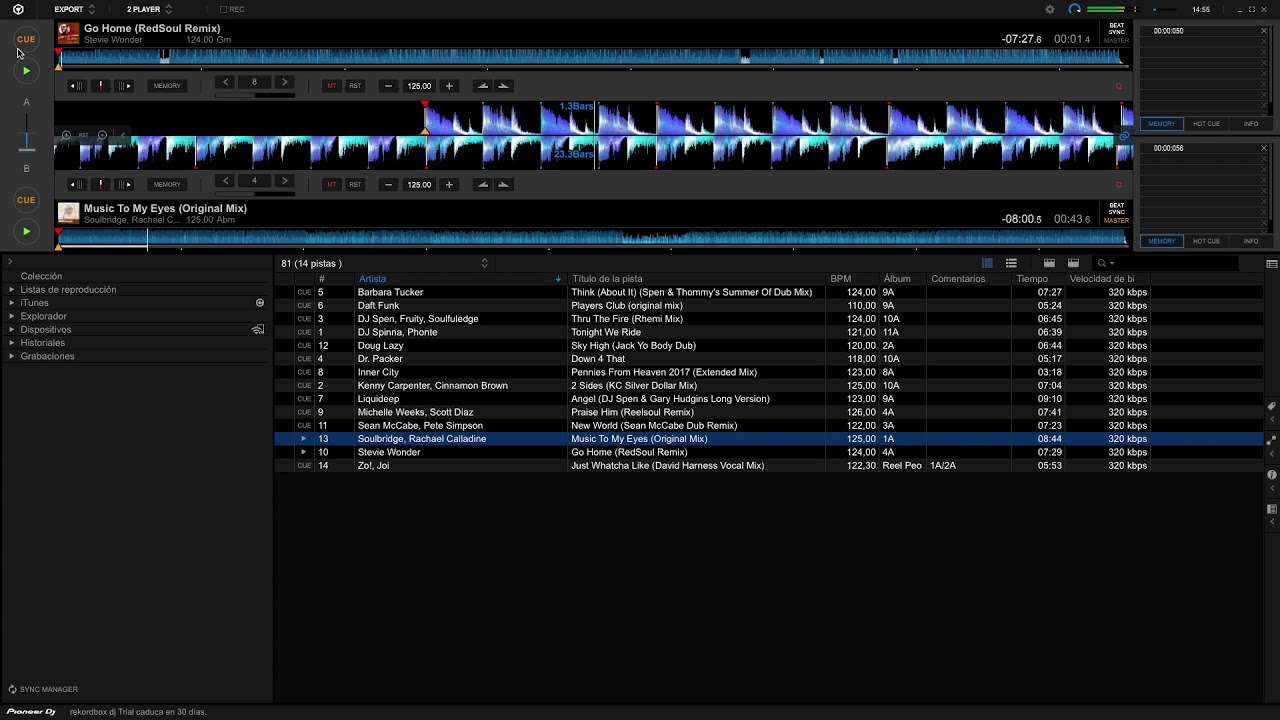Screen dimensions: 1280x720
Task: Set cue point on deck B
Action: 100,184
